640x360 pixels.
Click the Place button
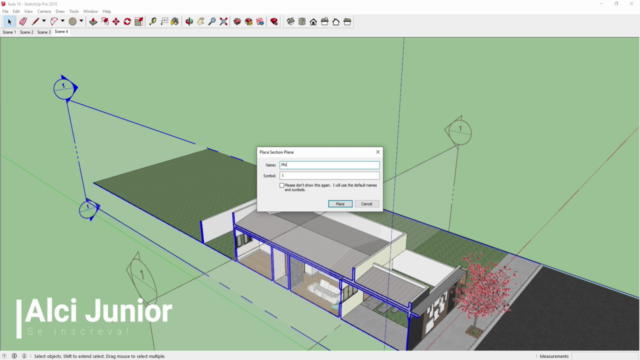pyautogui.click(x=340, y=204)
